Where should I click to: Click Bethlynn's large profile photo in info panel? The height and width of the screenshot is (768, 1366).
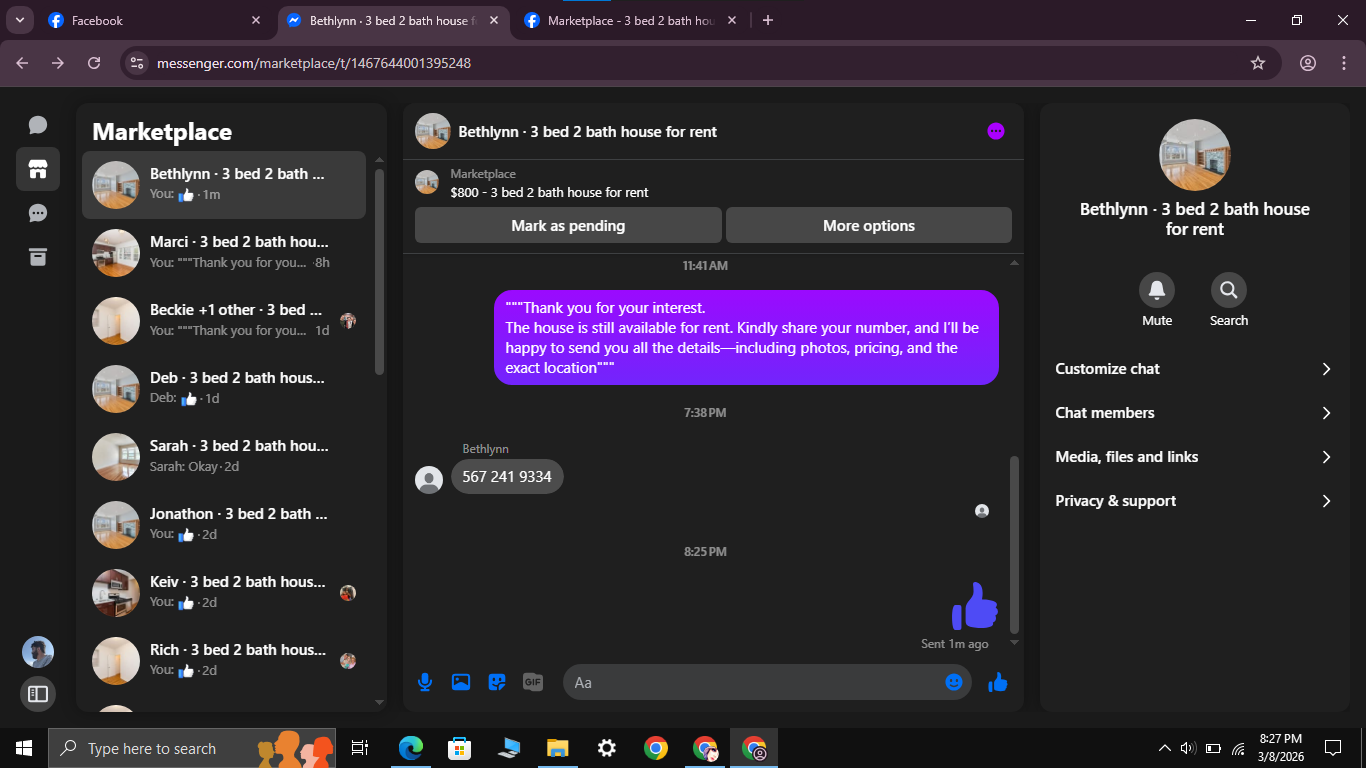click(1194, 155)
